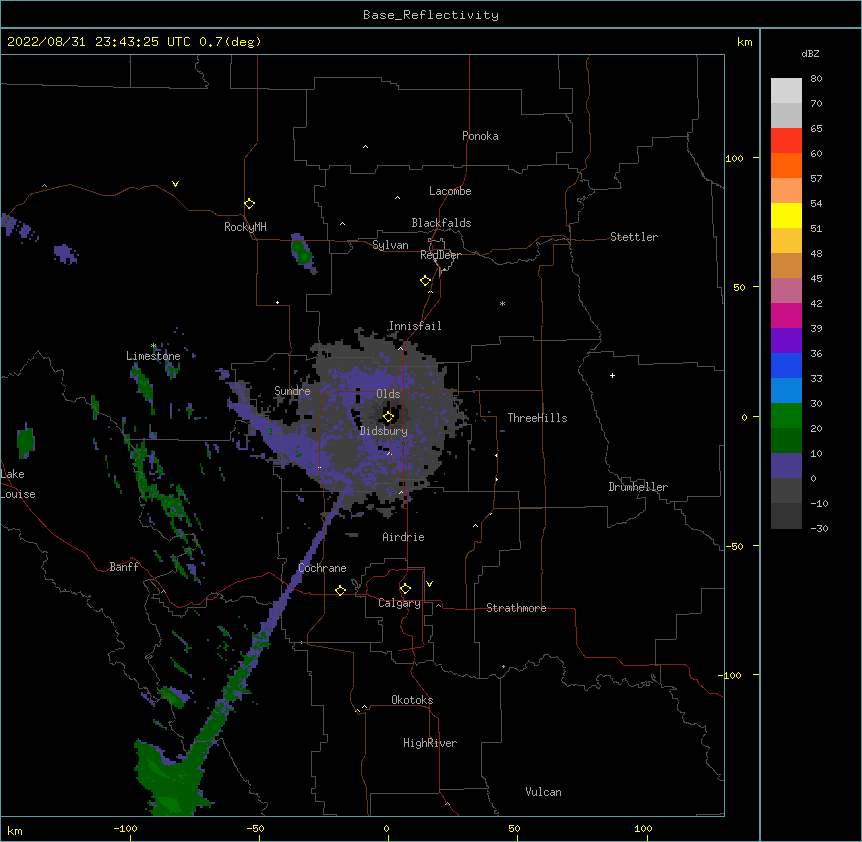Click the light gray 80 dBZ legend swatch
862x842 pixels.
(x=786, y=91)
